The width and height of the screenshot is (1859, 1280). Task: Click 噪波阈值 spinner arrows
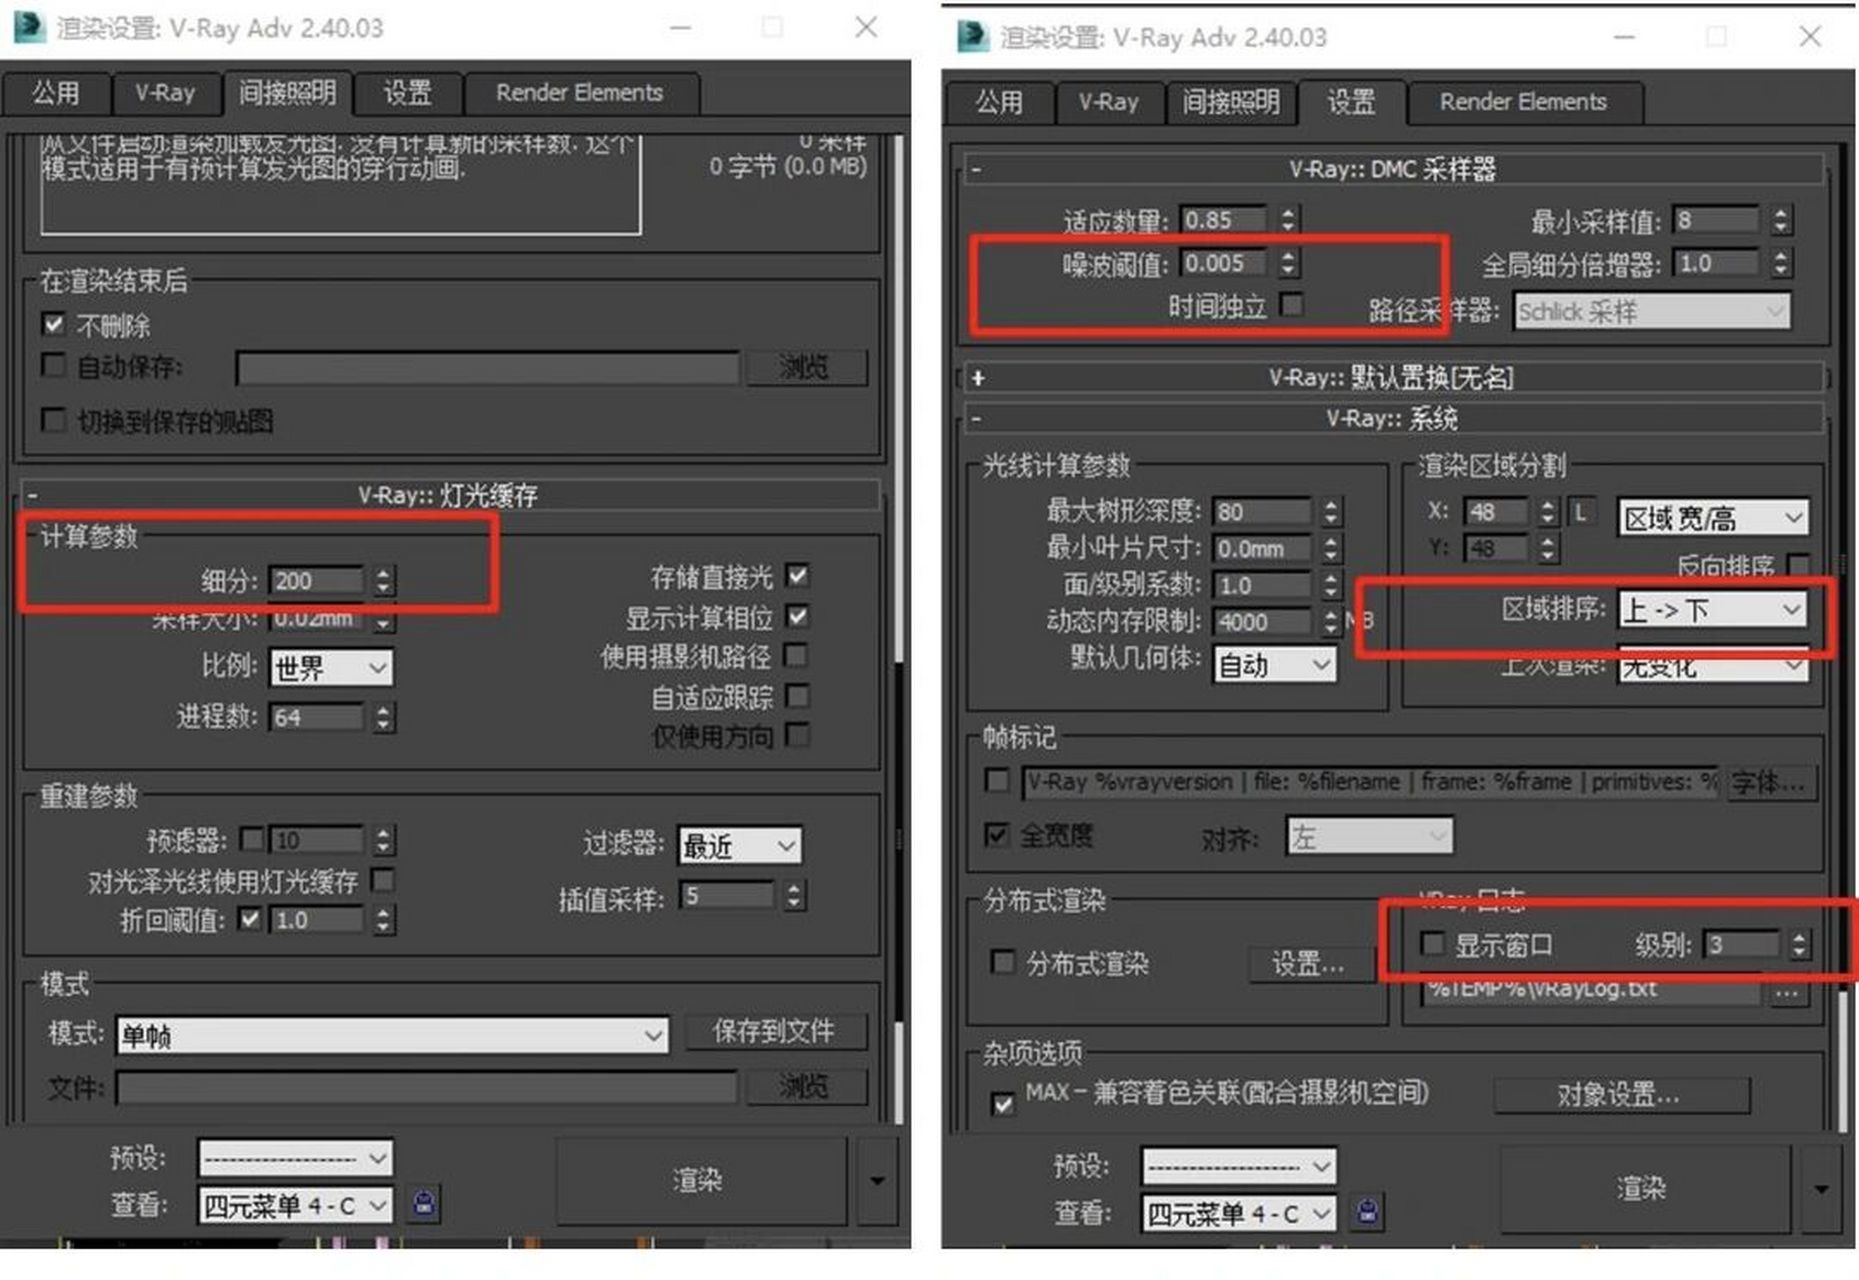(1288, 262)
